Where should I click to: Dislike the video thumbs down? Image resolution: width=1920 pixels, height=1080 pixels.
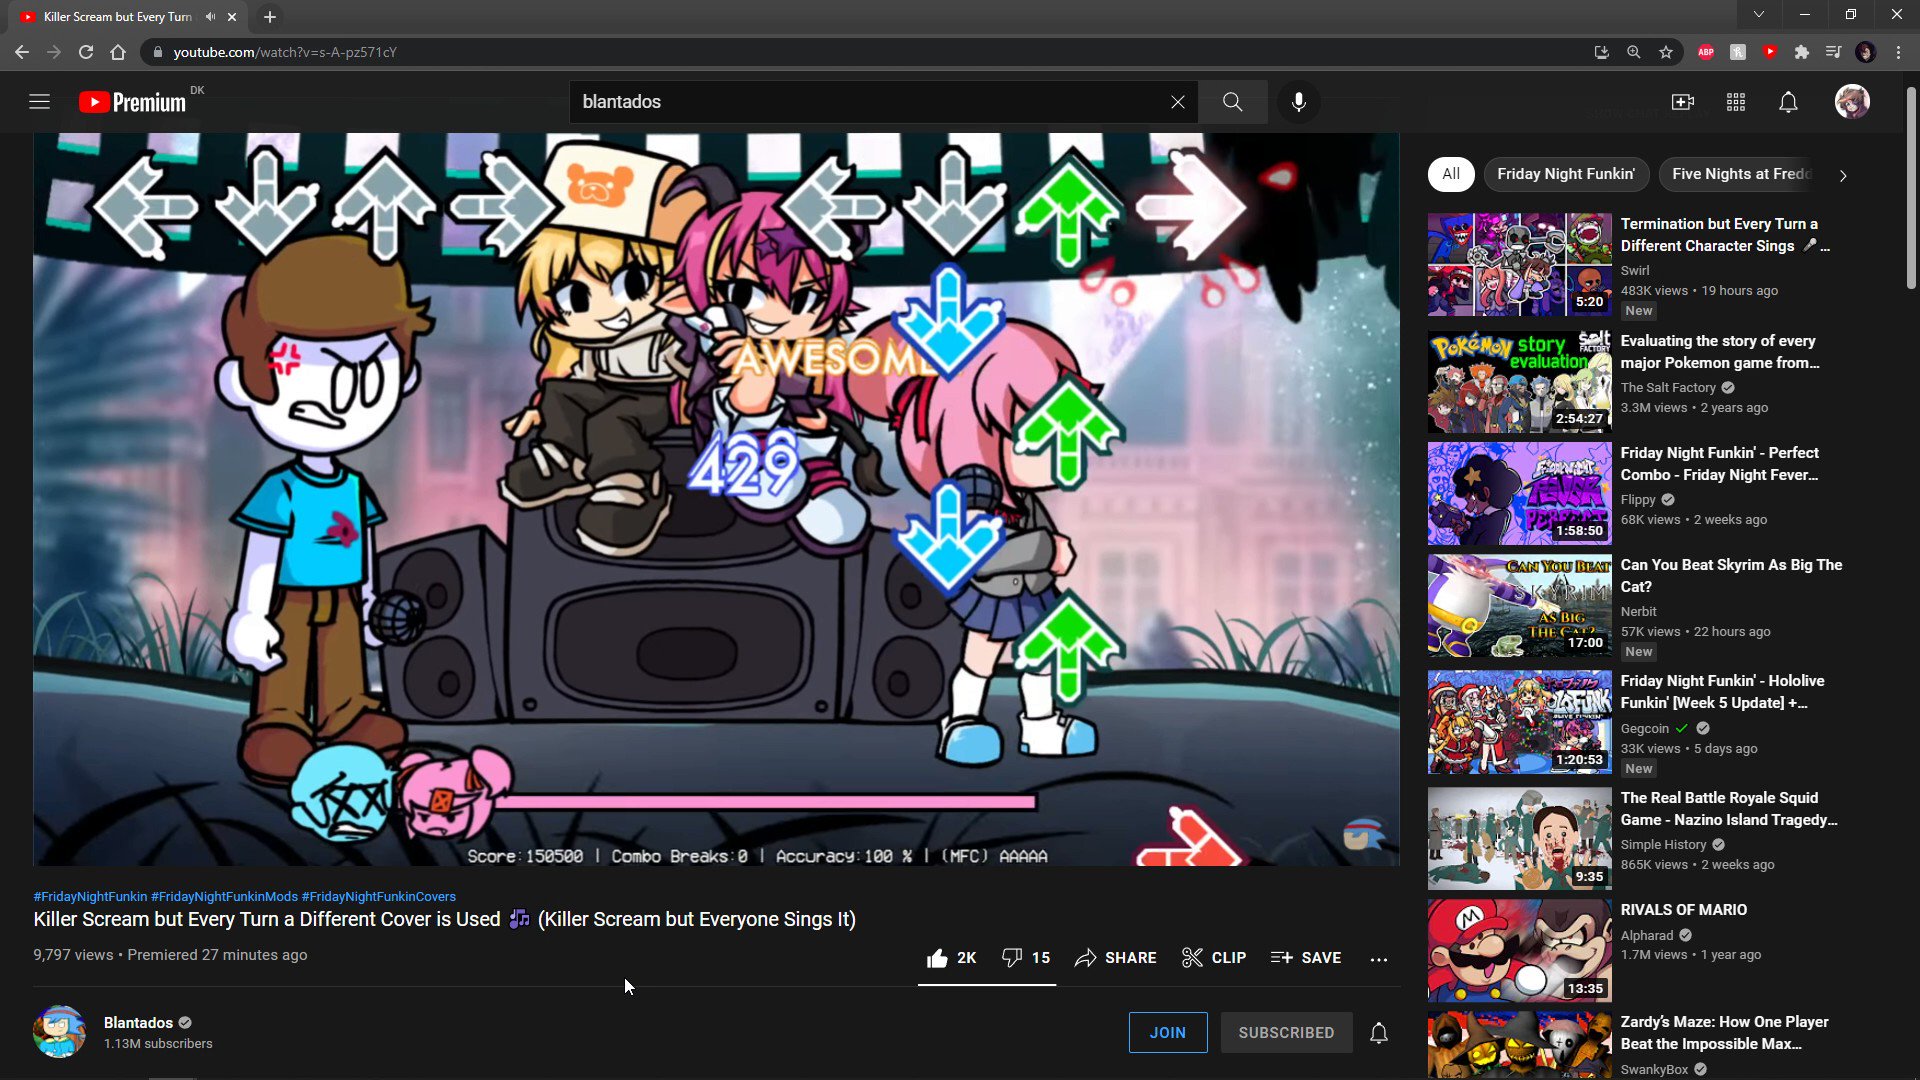tap(1026, 958)
